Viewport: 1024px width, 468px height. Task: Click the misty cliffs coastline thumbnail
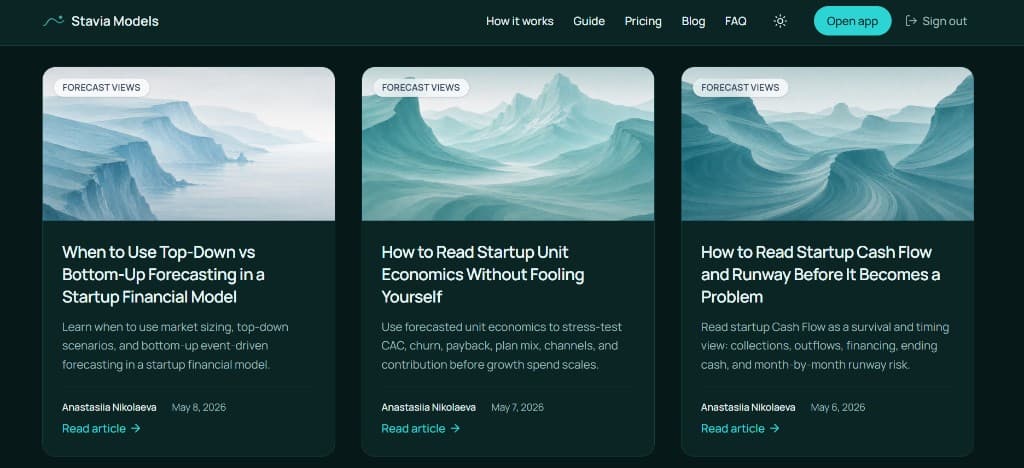[x=189, y=144]
